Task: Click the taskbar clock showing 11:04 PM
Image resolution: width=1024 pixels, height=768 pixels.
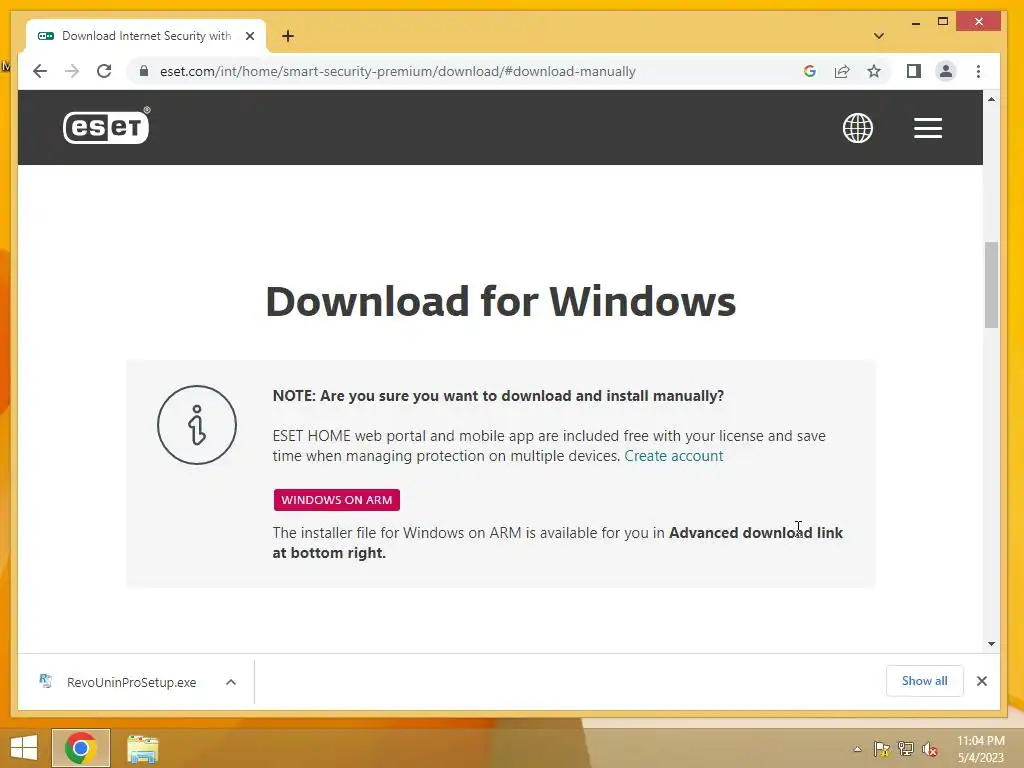Action: 980,749
